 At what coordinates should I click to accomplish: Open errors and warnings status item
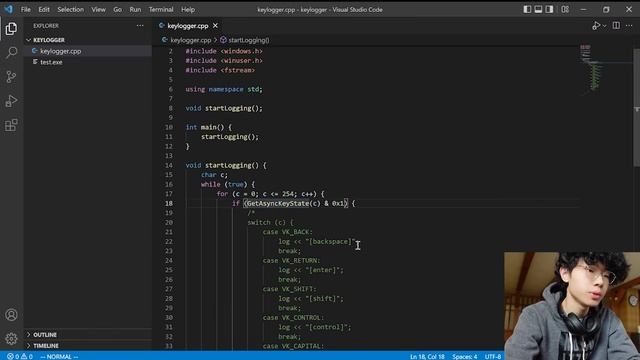[20, 356]
